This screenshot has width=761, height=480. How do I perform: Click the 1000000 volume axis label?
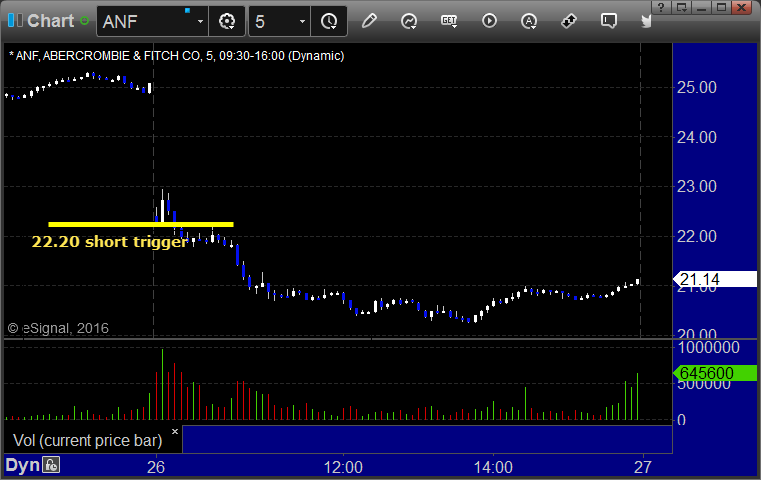click(x=709, y=348)
